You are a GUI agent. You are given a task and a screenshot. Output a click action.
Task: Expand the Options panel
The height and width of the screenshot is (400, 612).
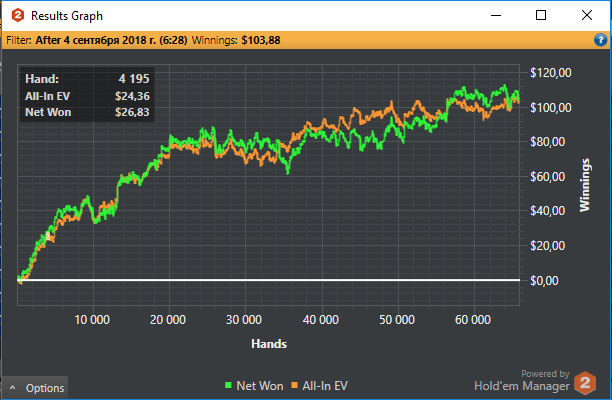(35, 388)
